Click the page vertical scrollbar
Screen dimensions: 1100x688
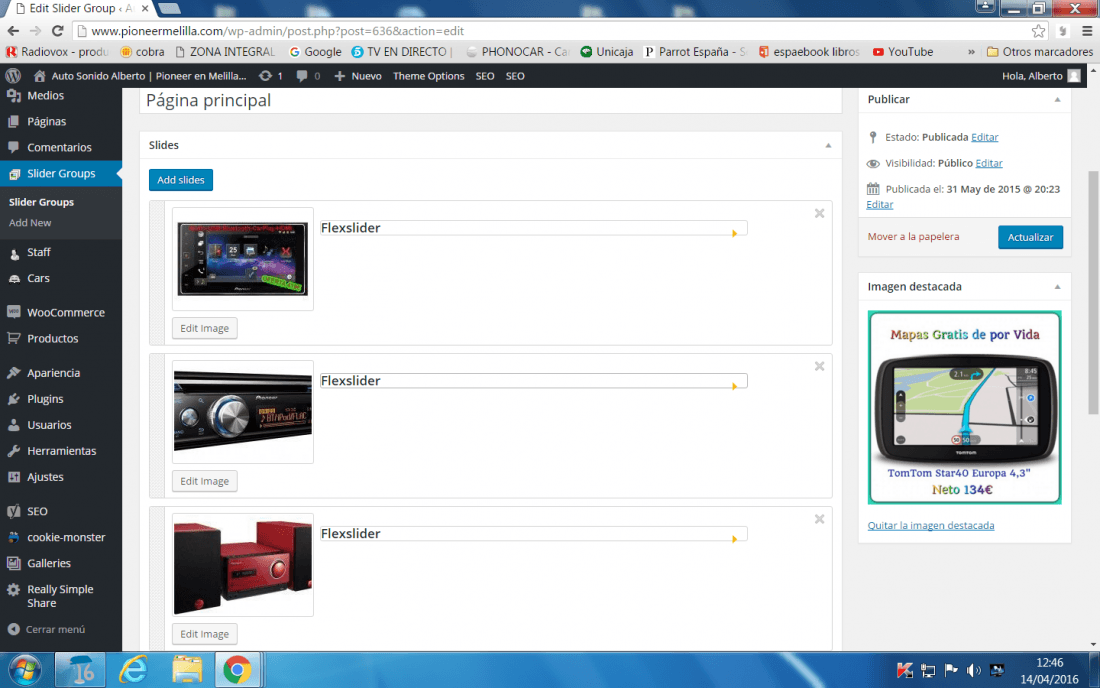(1094, 292)
